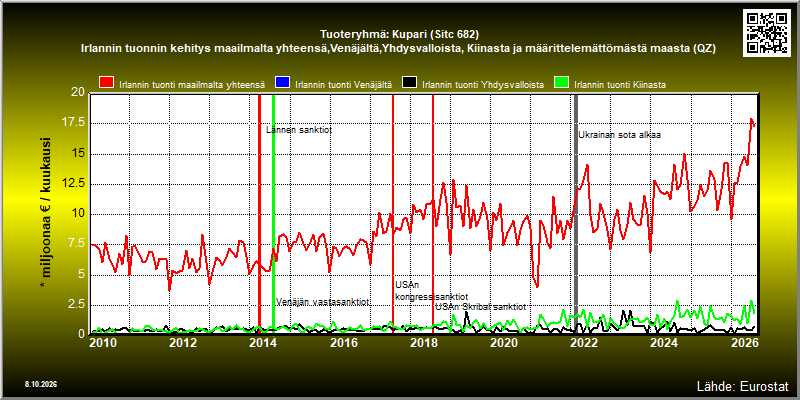Click the y-axis value 7.5

(x=77, y=244)
